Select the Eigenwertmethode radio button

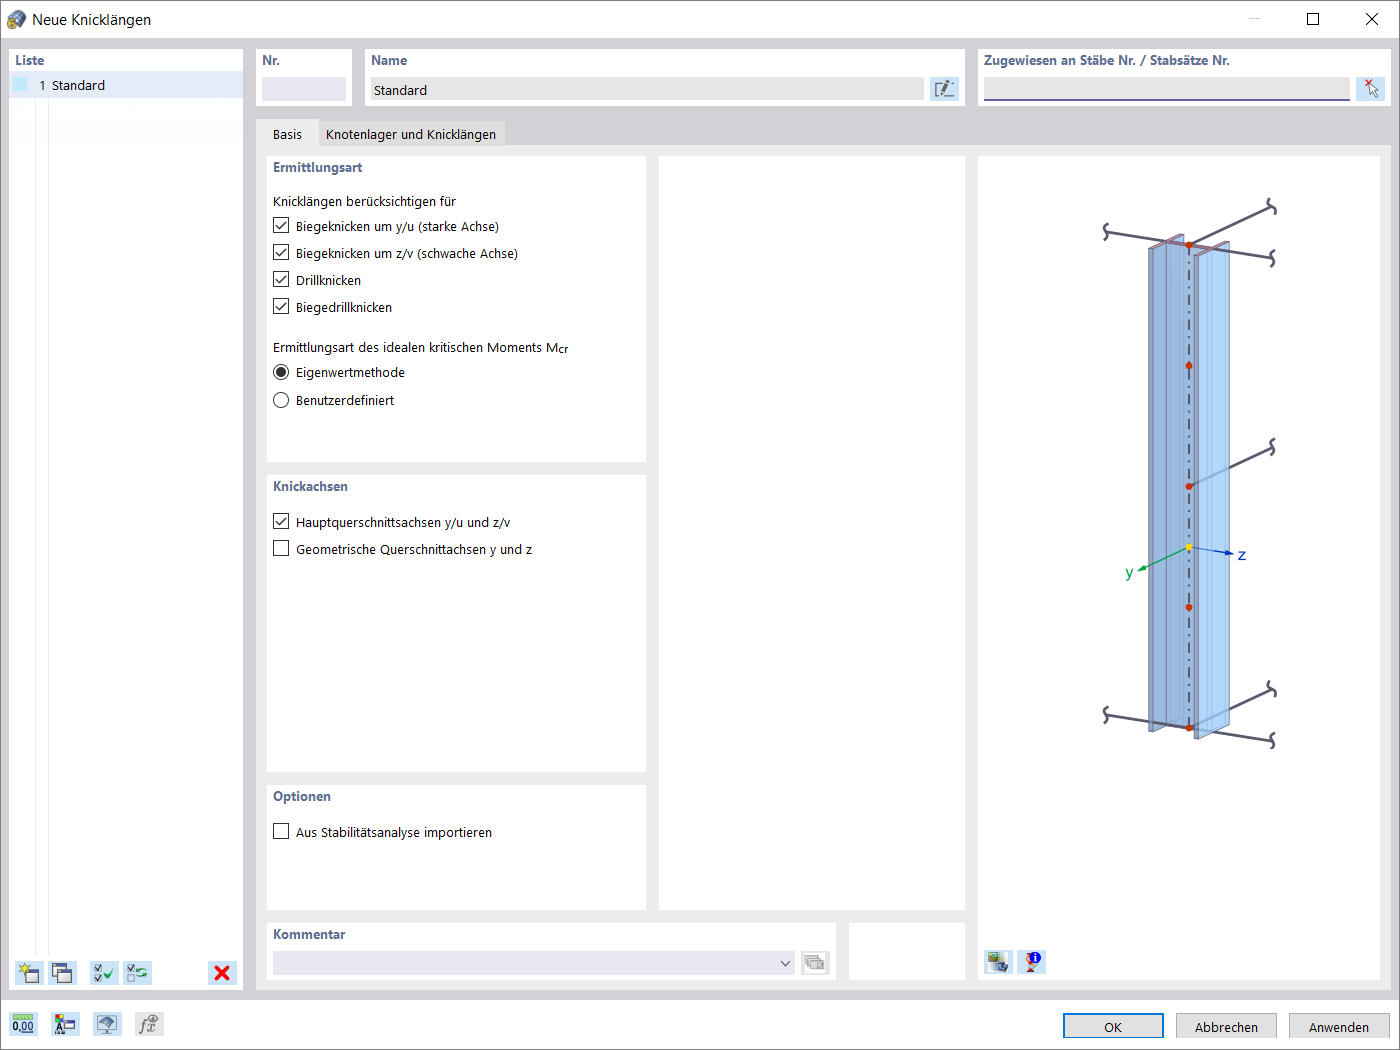pos(281,372)
